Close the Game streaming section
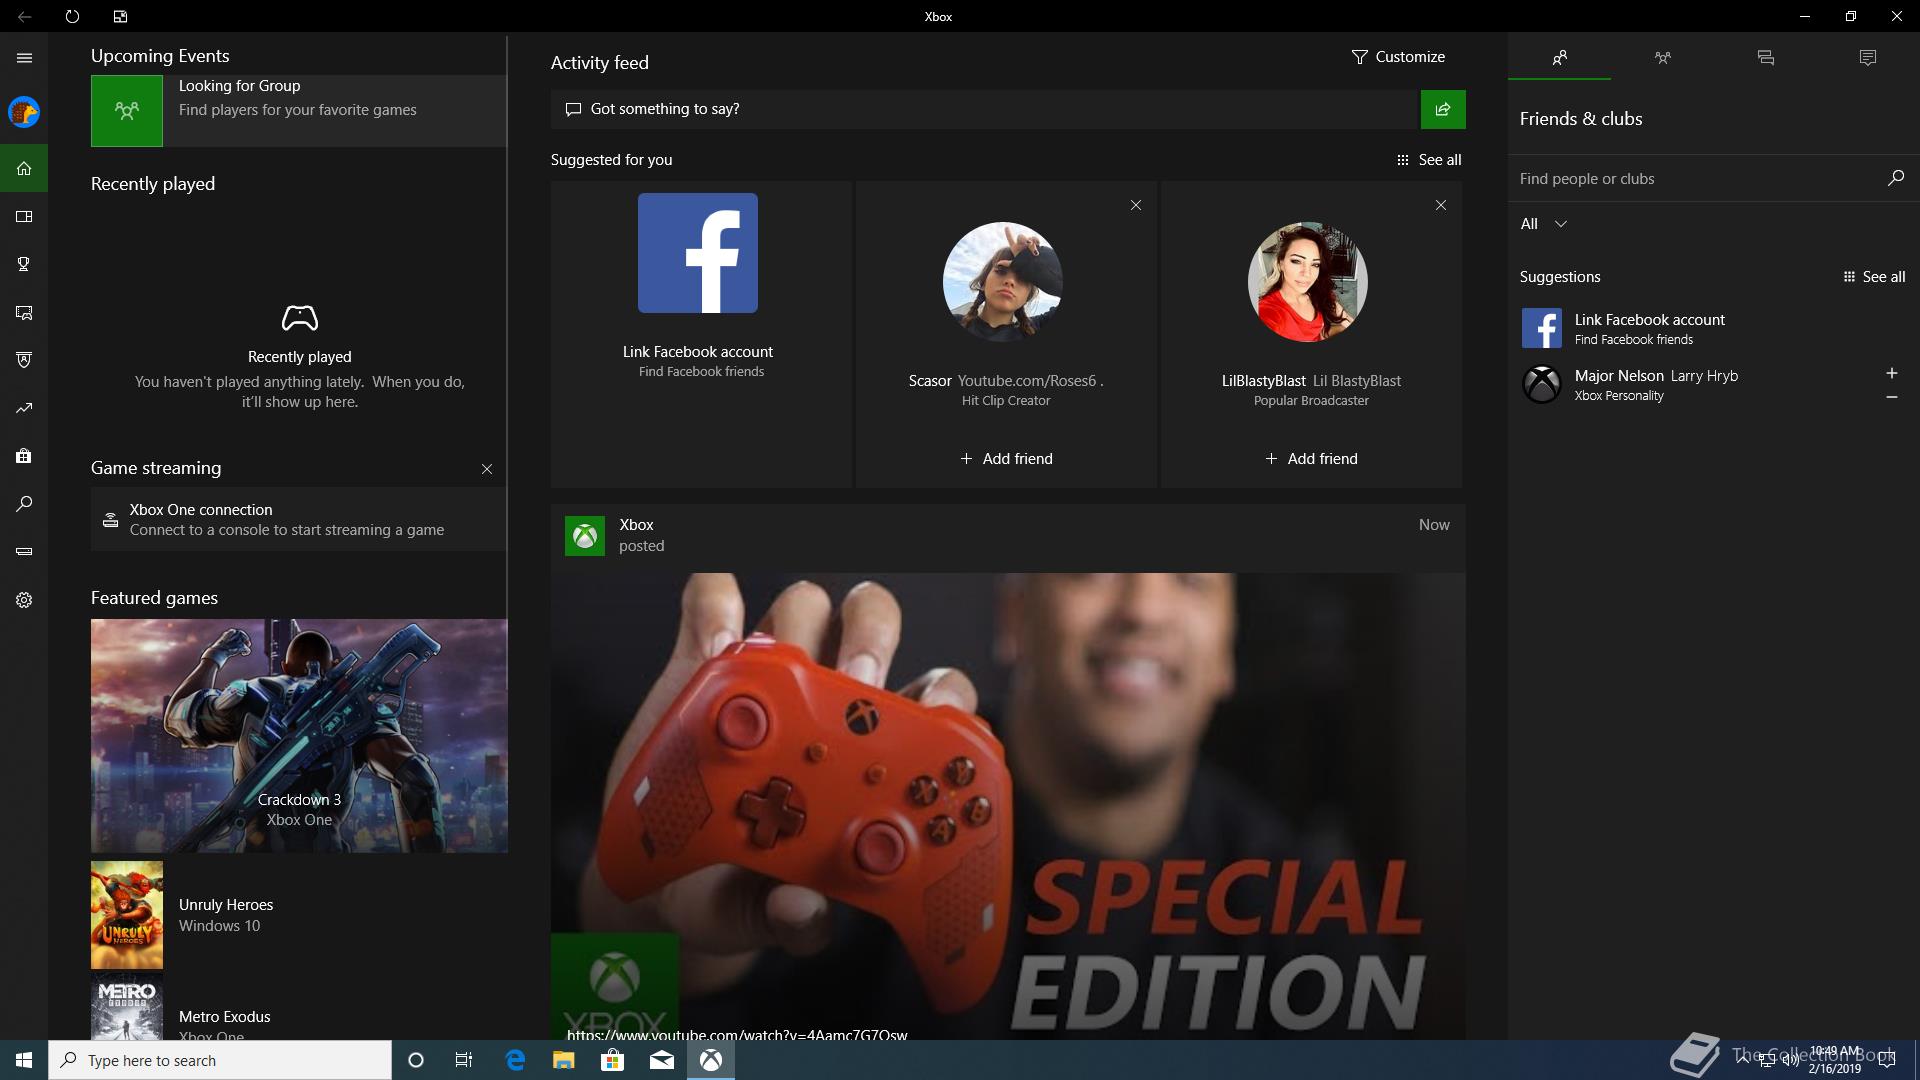The height and width of the screenshot is (1080, 1920). point(486,469)
